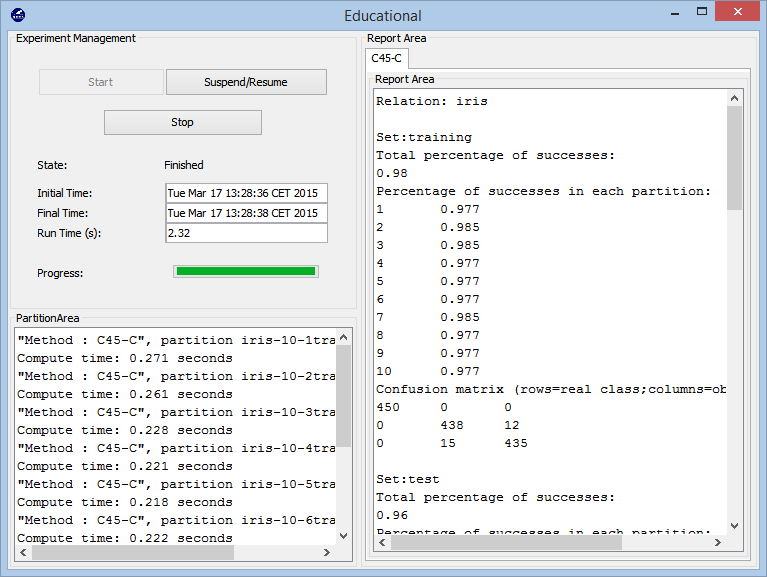Close the Educational window
Viewport: 767px width, 577px height.
738,11
